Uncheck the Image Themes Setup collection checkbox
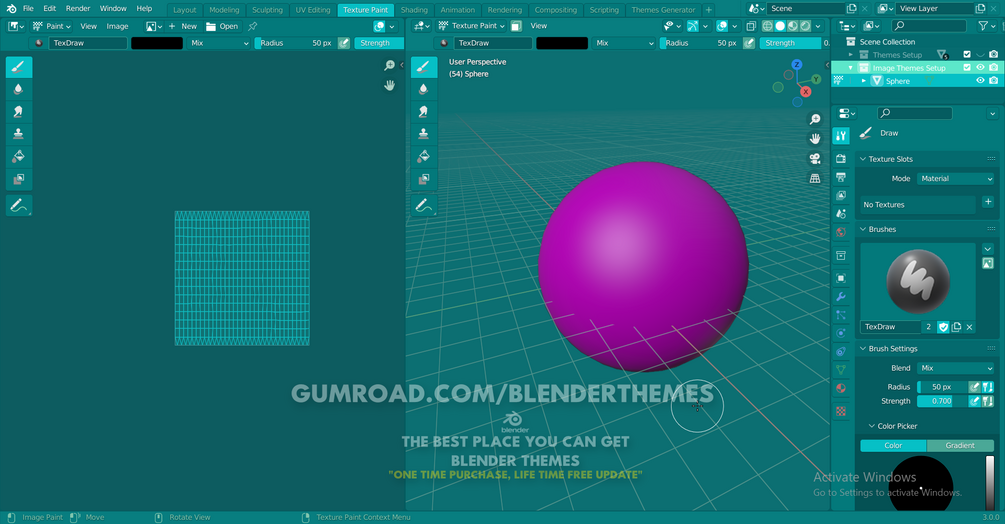The height and width of the screenshot is (524, 1005). coord(967,67)
